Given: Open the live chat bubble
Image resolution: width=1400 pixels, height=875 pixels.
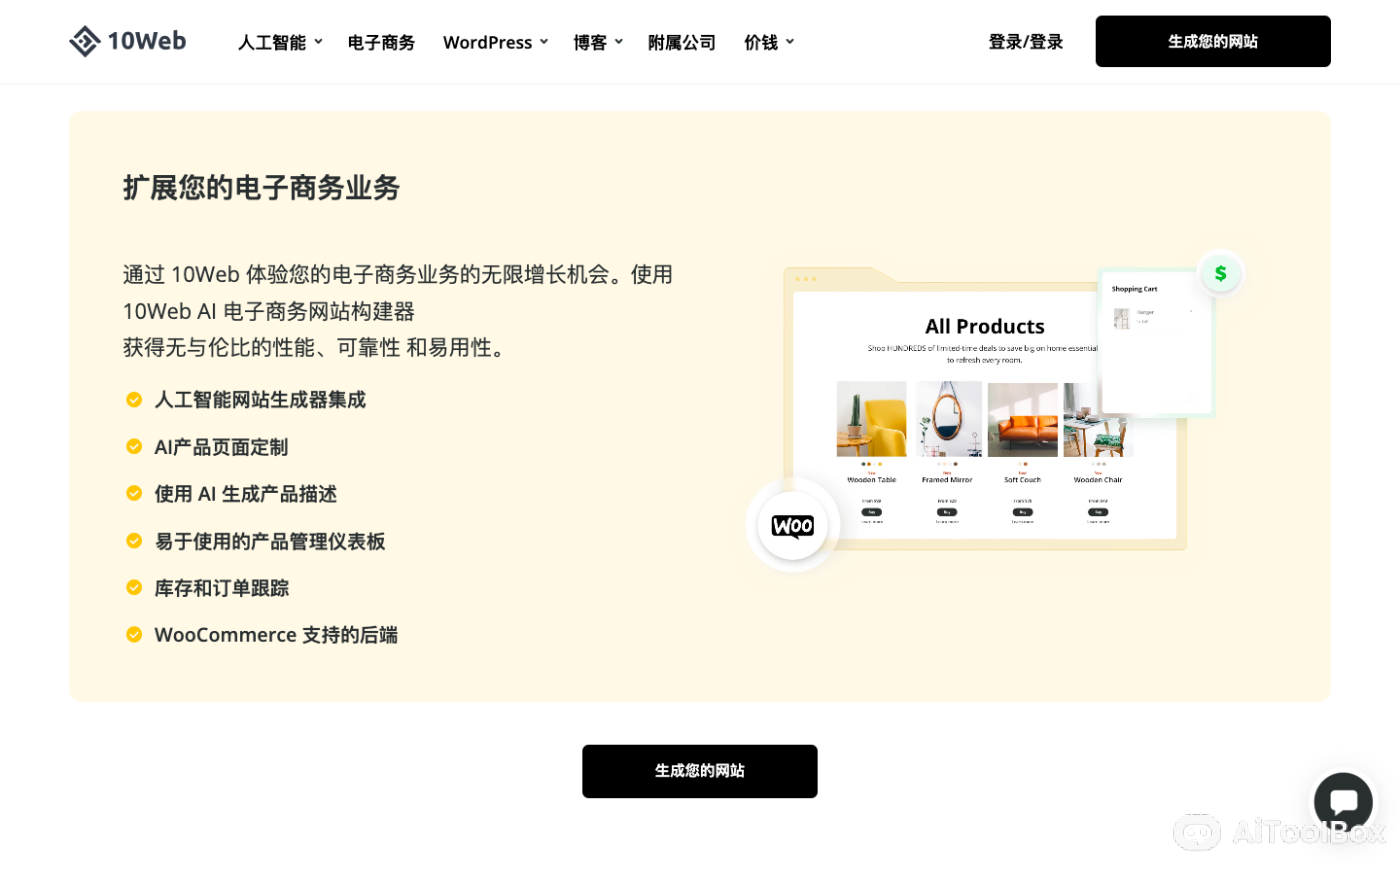Looking at the screenshot, I should click(x=1342, y=801).
